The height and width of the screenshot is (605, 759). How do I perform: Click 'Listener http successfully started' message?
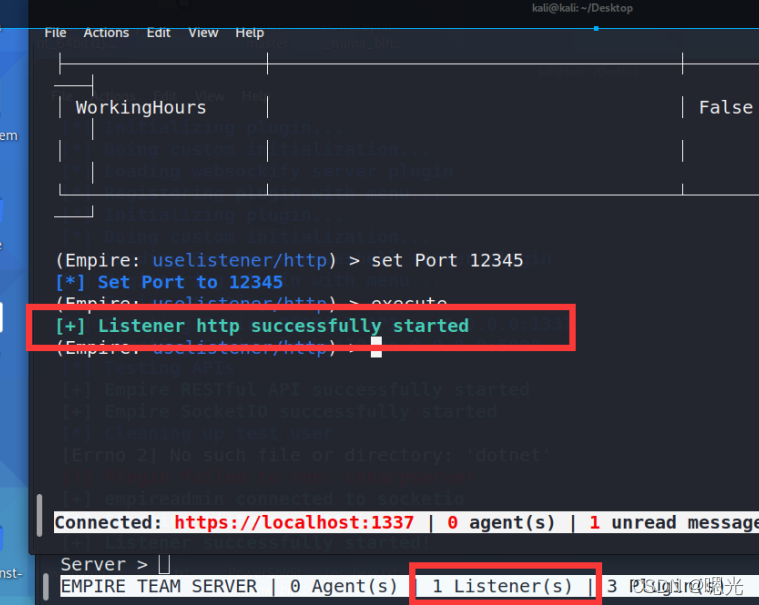[x=283, y=326]
